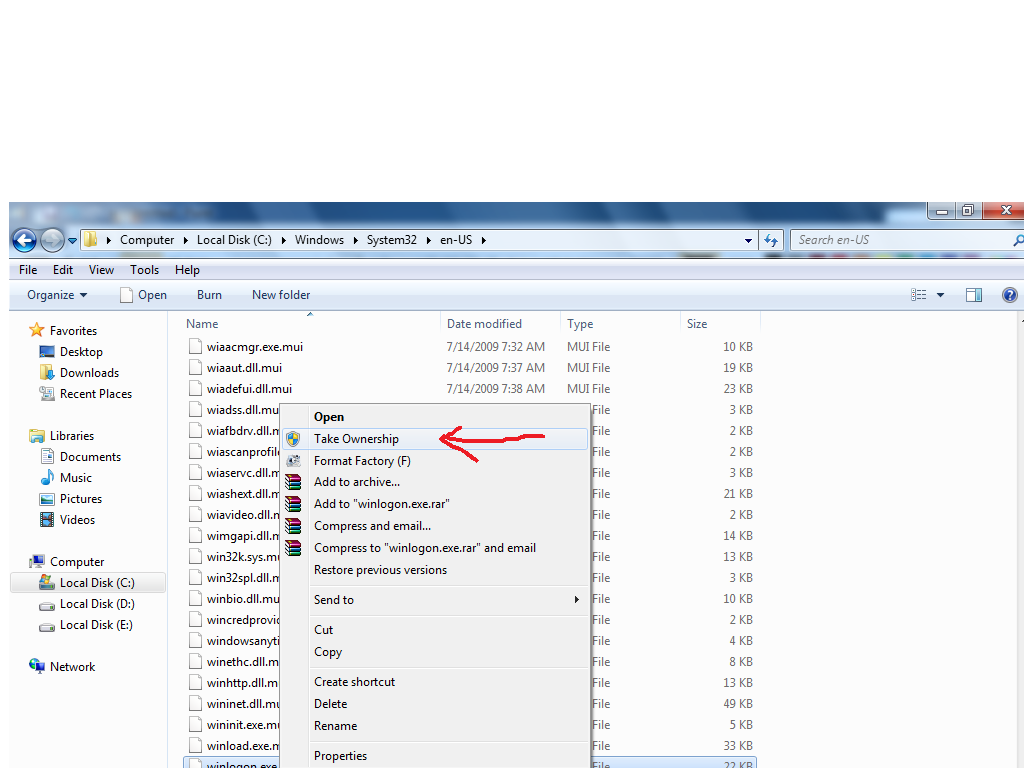Choose Take Ownership in context menu
This screenshot has width=1024, height=768.
tap(434, 439)
